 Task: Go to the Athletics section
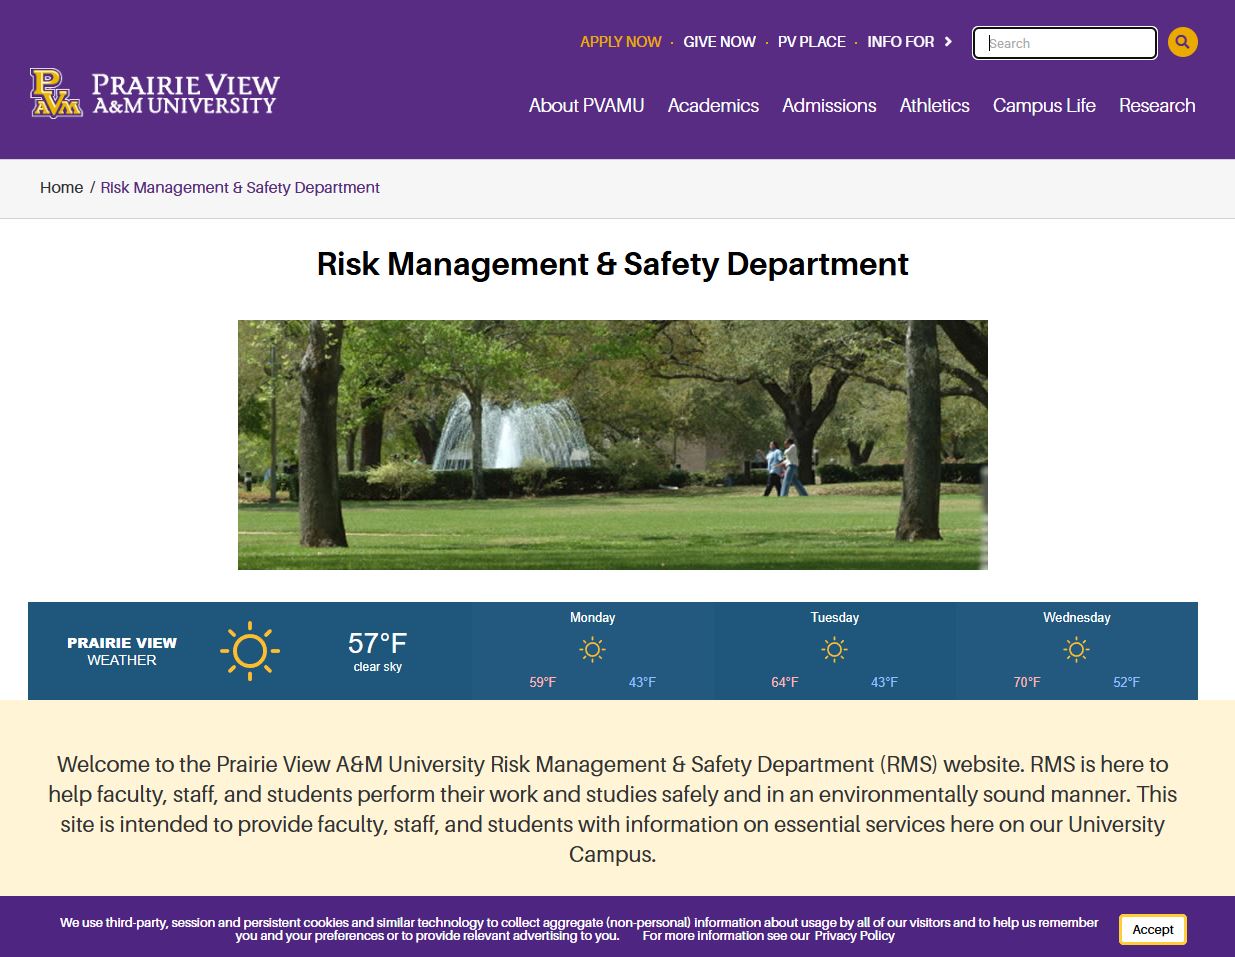tap(934, 106)
